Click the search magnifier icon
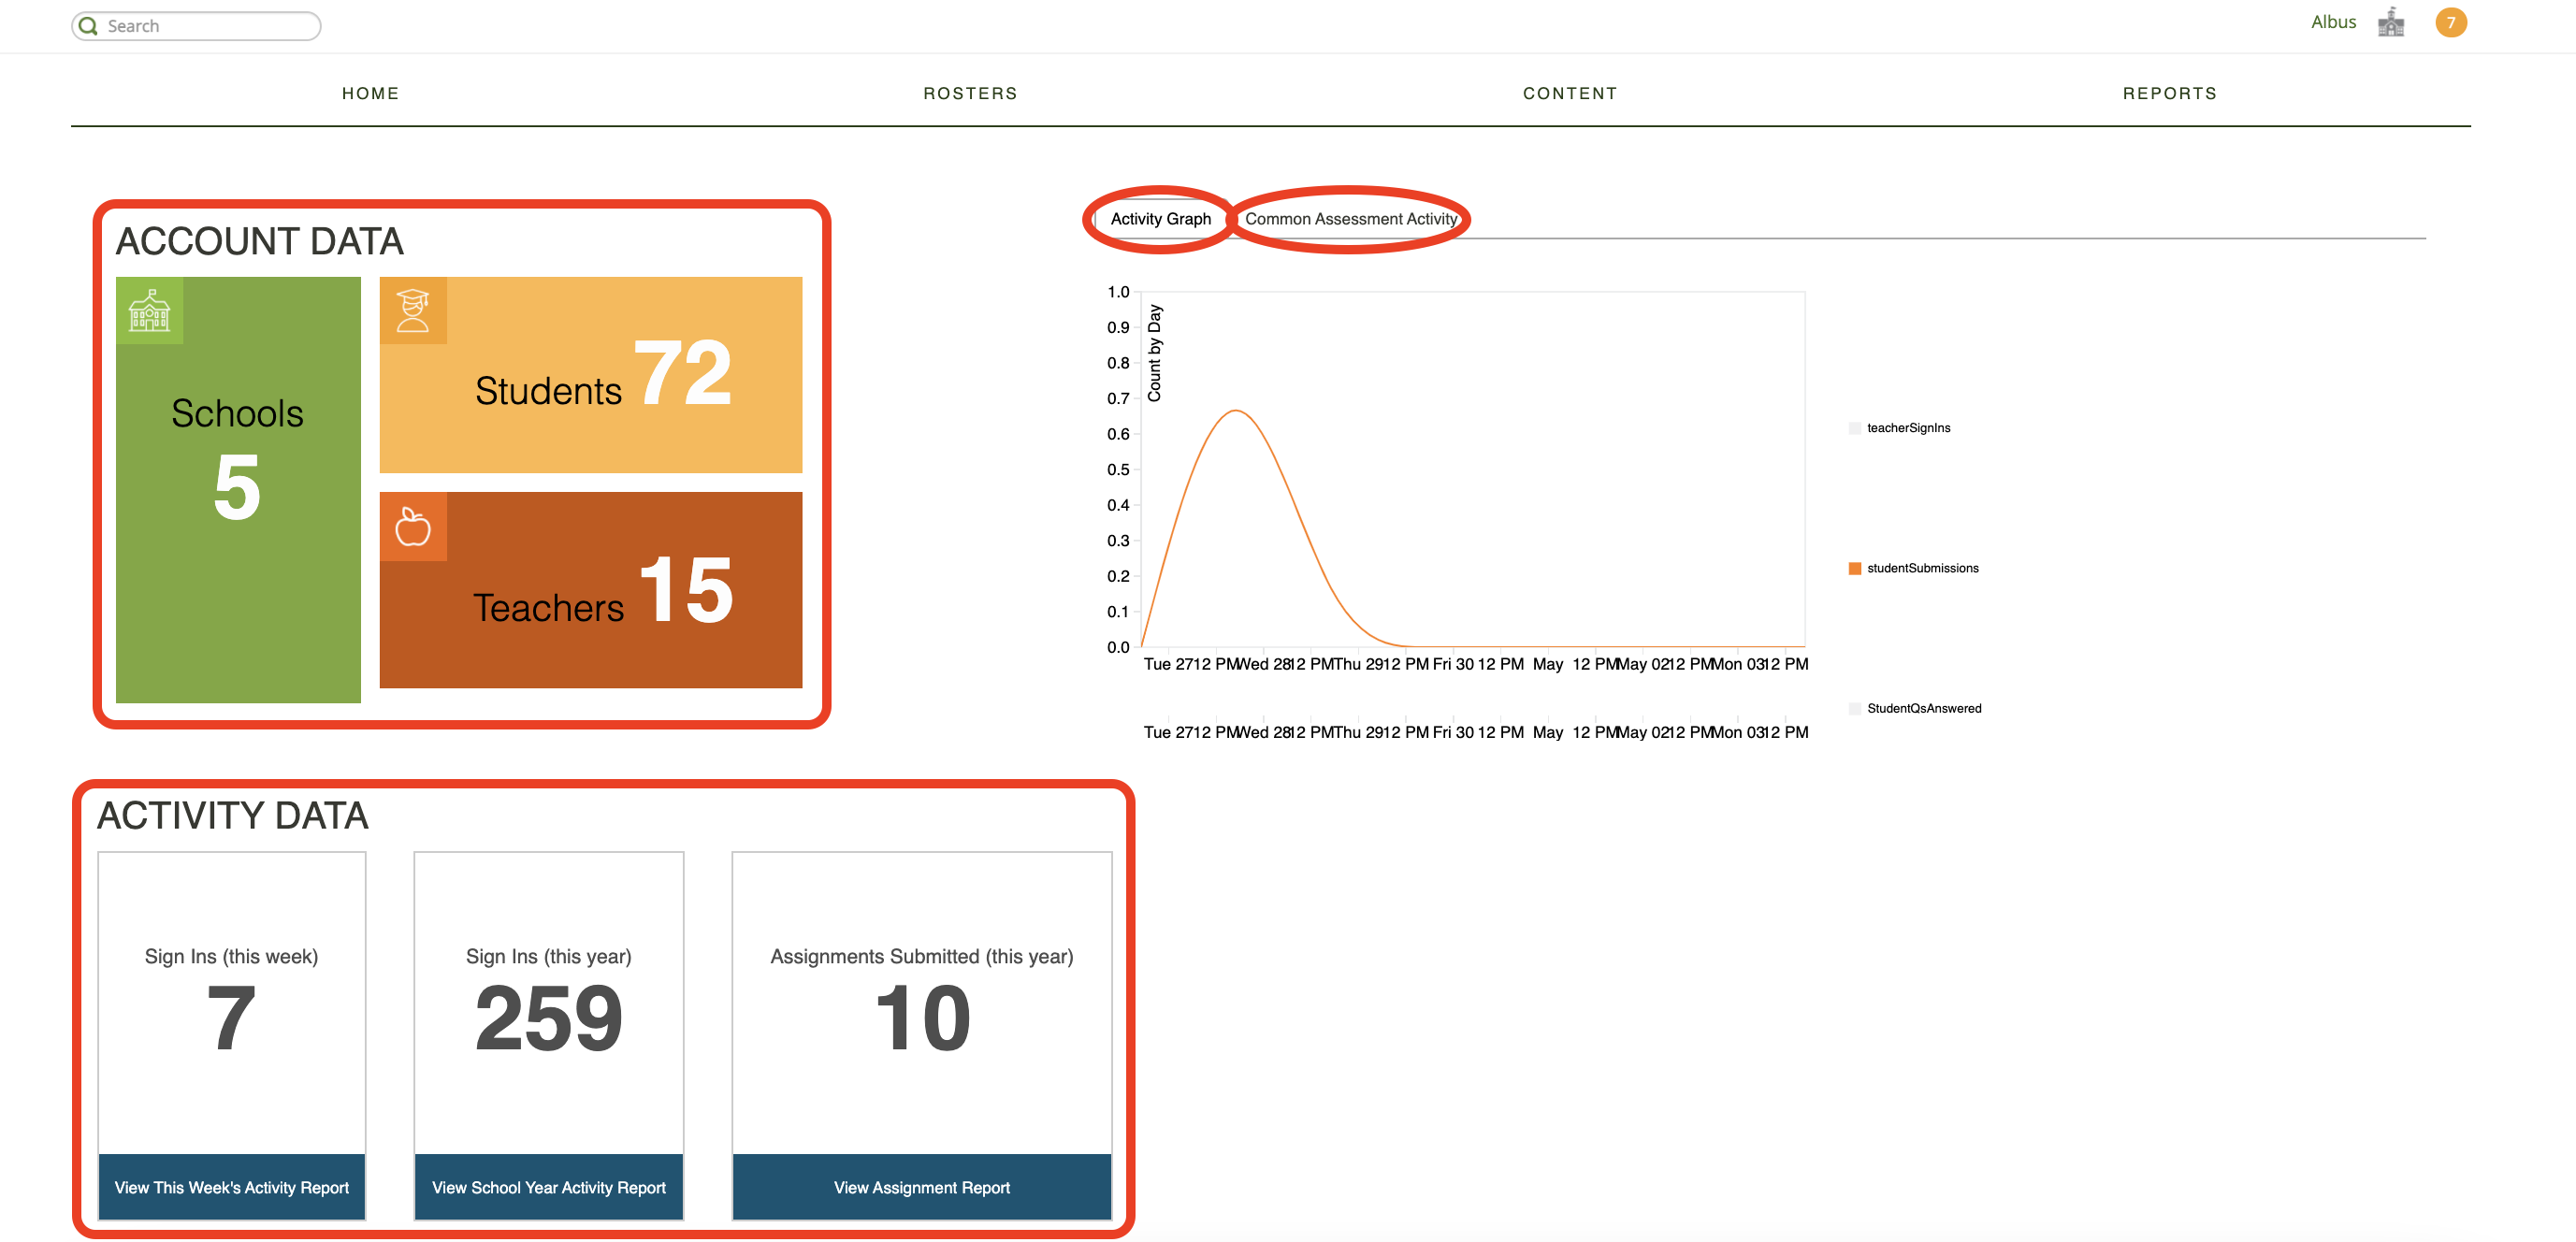Image resolution: width=2576 pixels, height=1242 pixels. click(x=89, y=26)
